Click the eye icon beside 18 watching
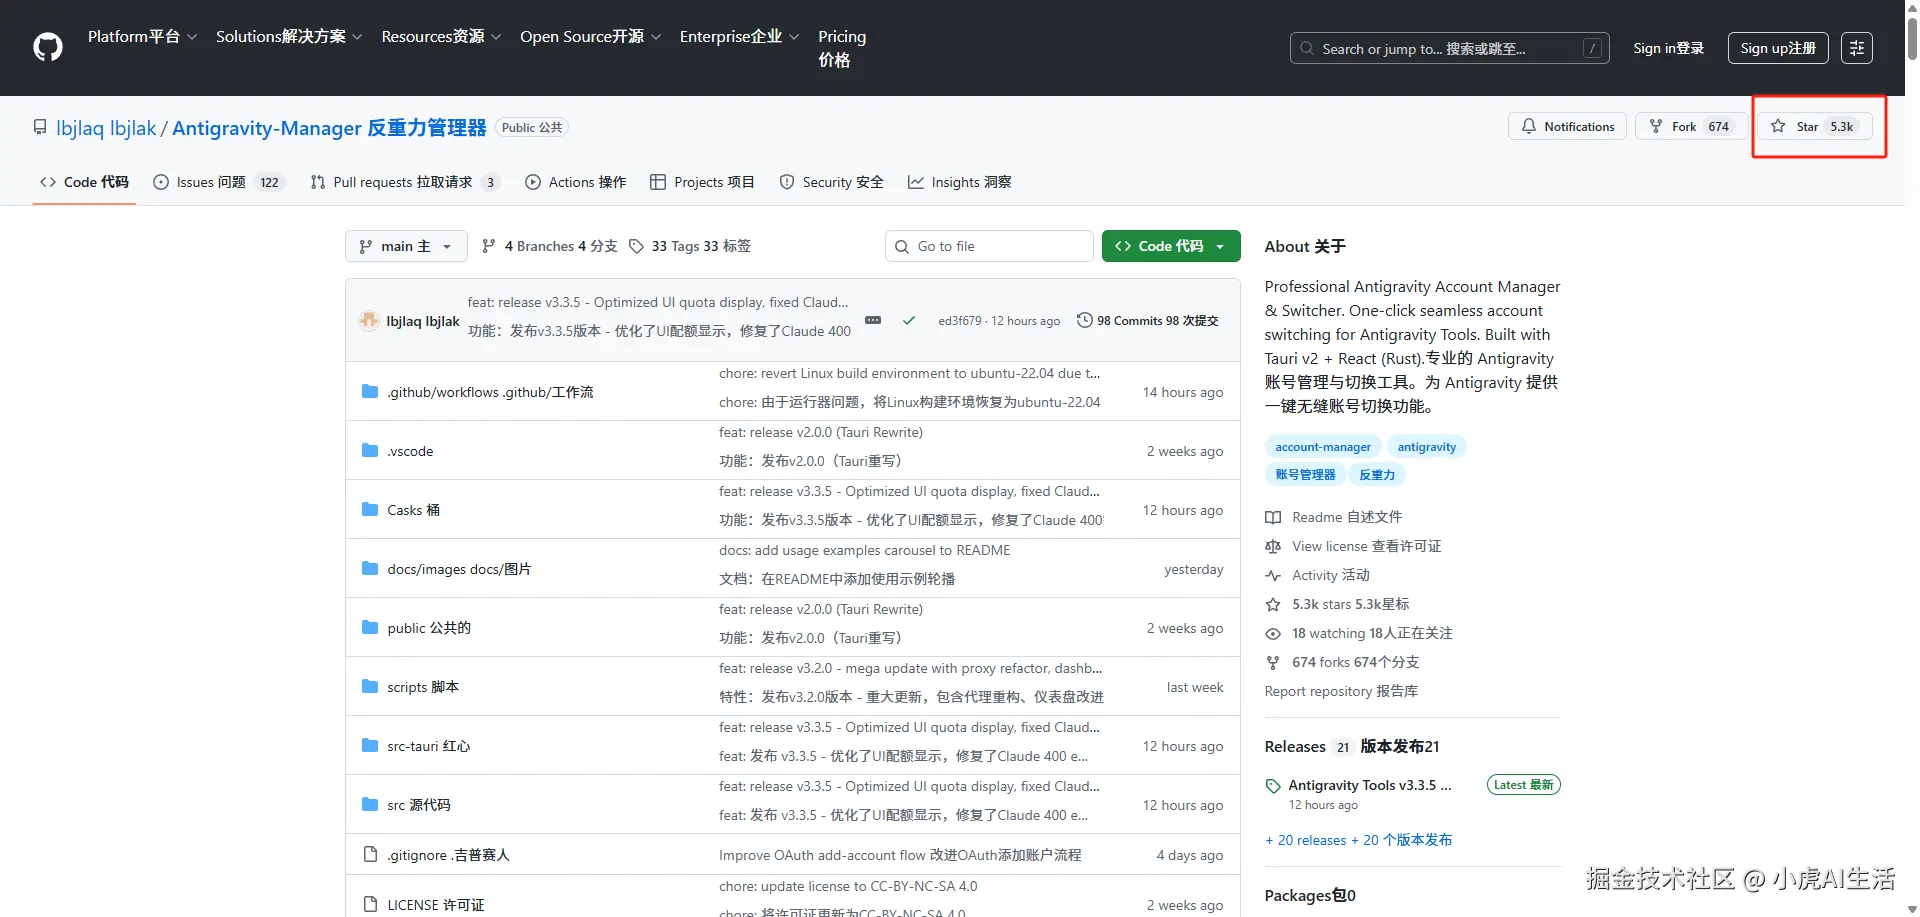 pyautogui.click(x=1273, y=633)
